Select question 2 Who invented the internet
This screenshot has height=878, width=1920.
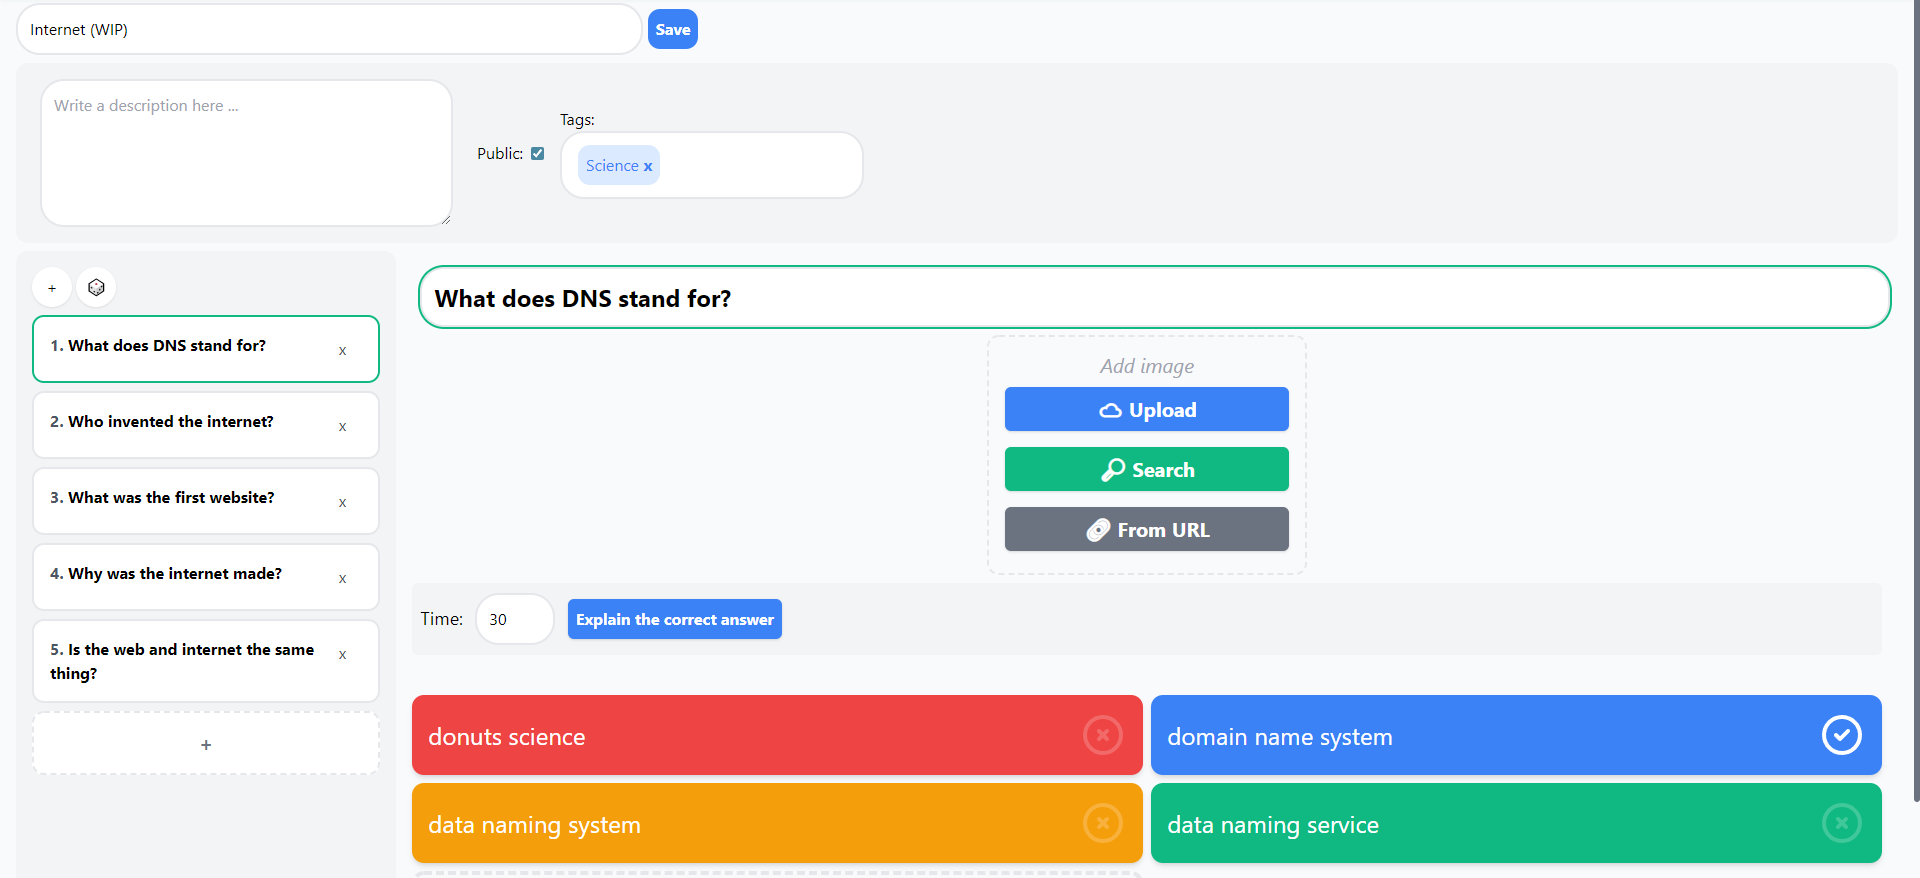206,425
